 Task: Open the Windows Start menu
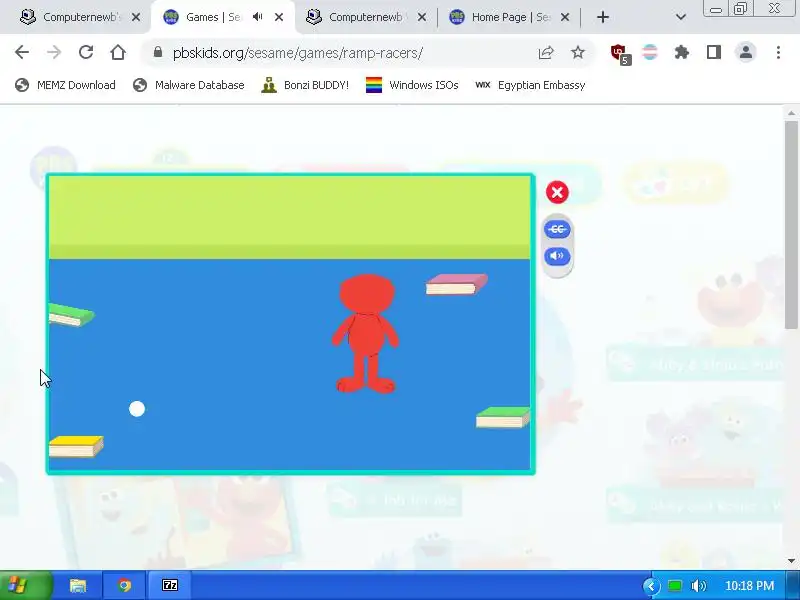pos(24,585)
